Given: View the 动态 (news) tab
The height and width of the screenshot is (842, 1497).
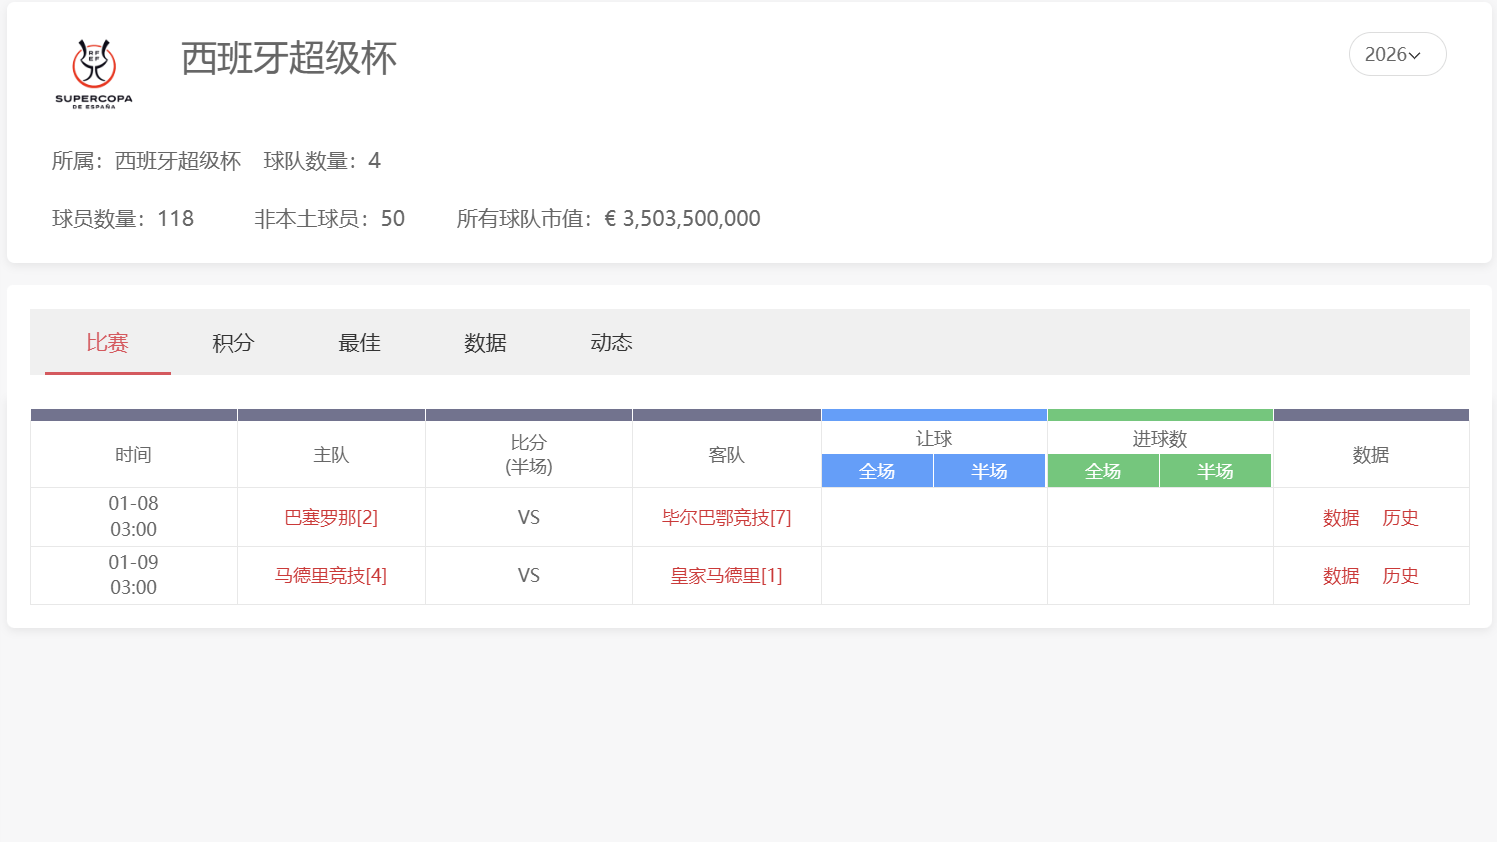Looking at the screenshot, I should point(611,342).
